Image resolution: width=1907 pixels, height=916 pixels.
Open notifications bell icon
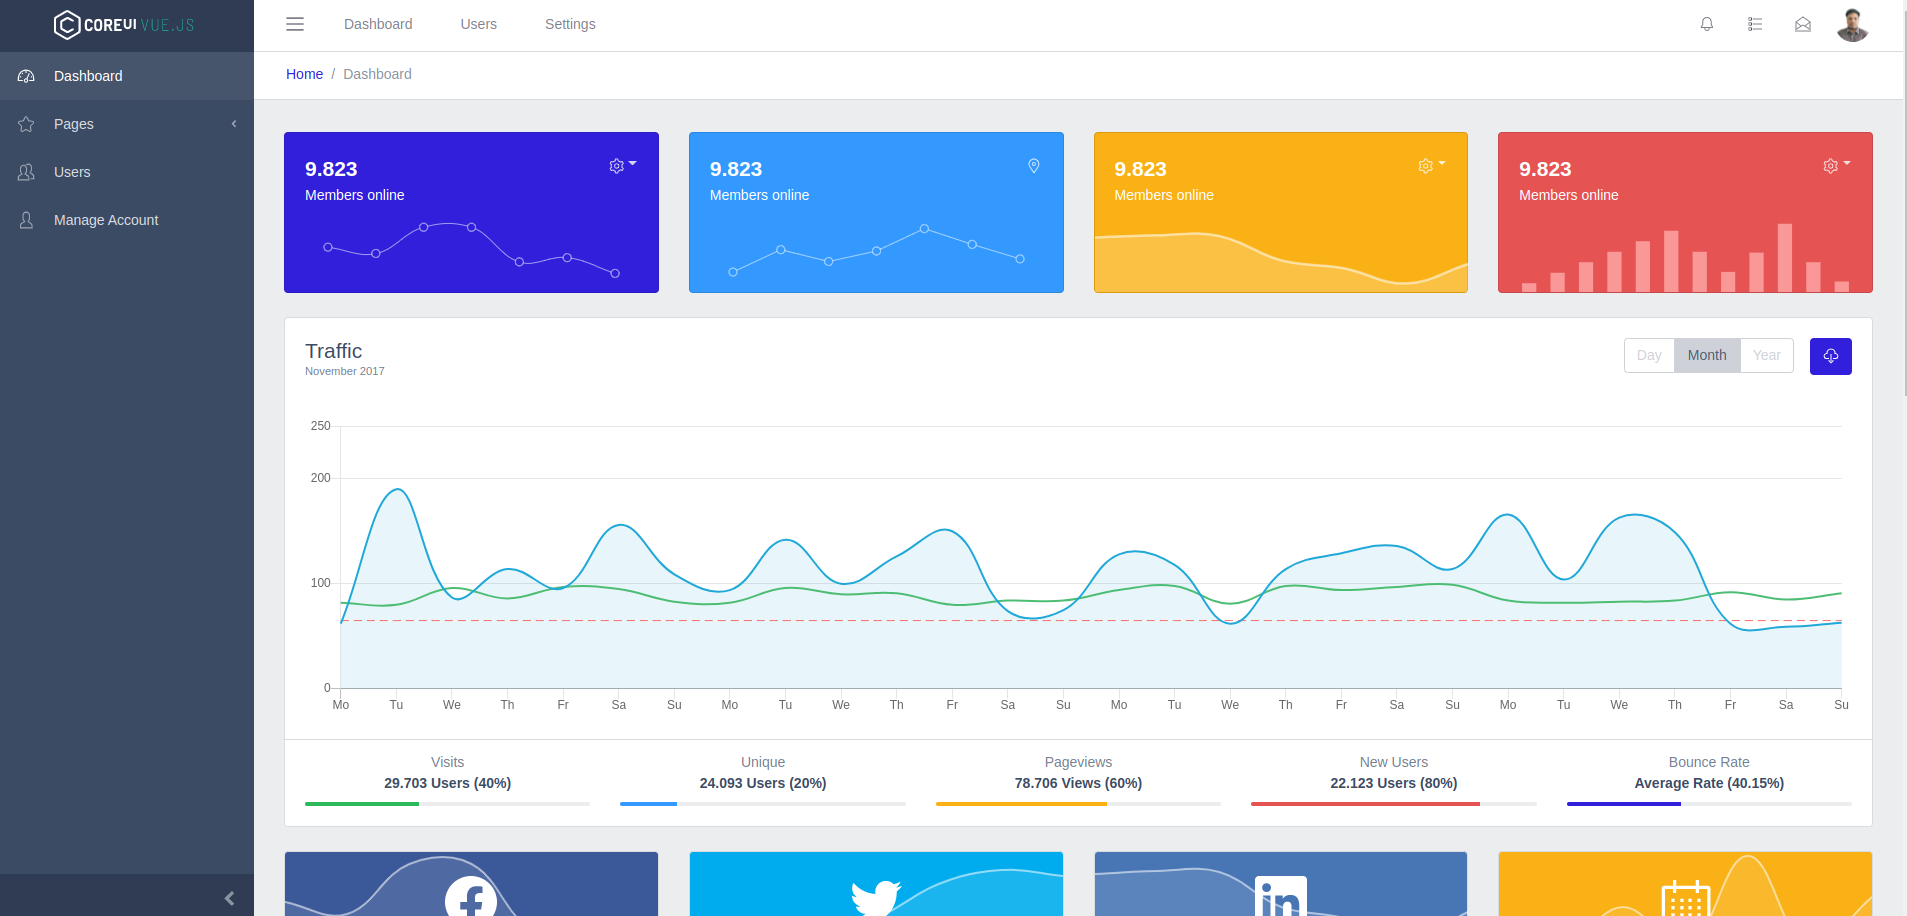(x=1707, y=24)
